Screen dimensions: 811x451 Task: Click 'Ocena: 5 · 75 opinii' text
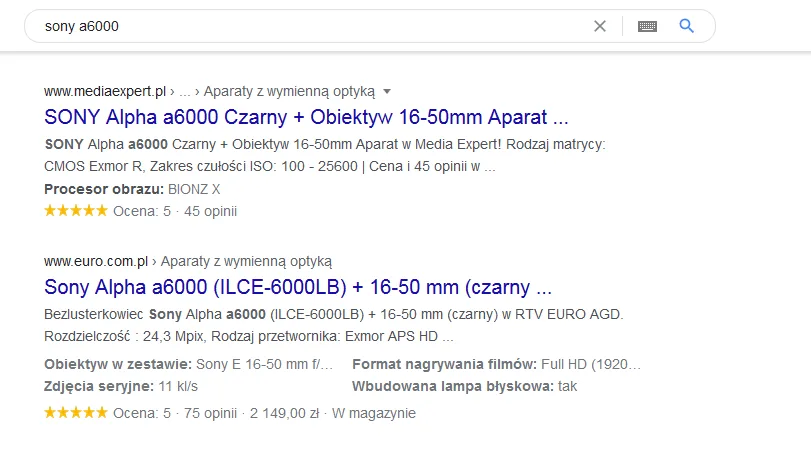(x=175, y=413)
